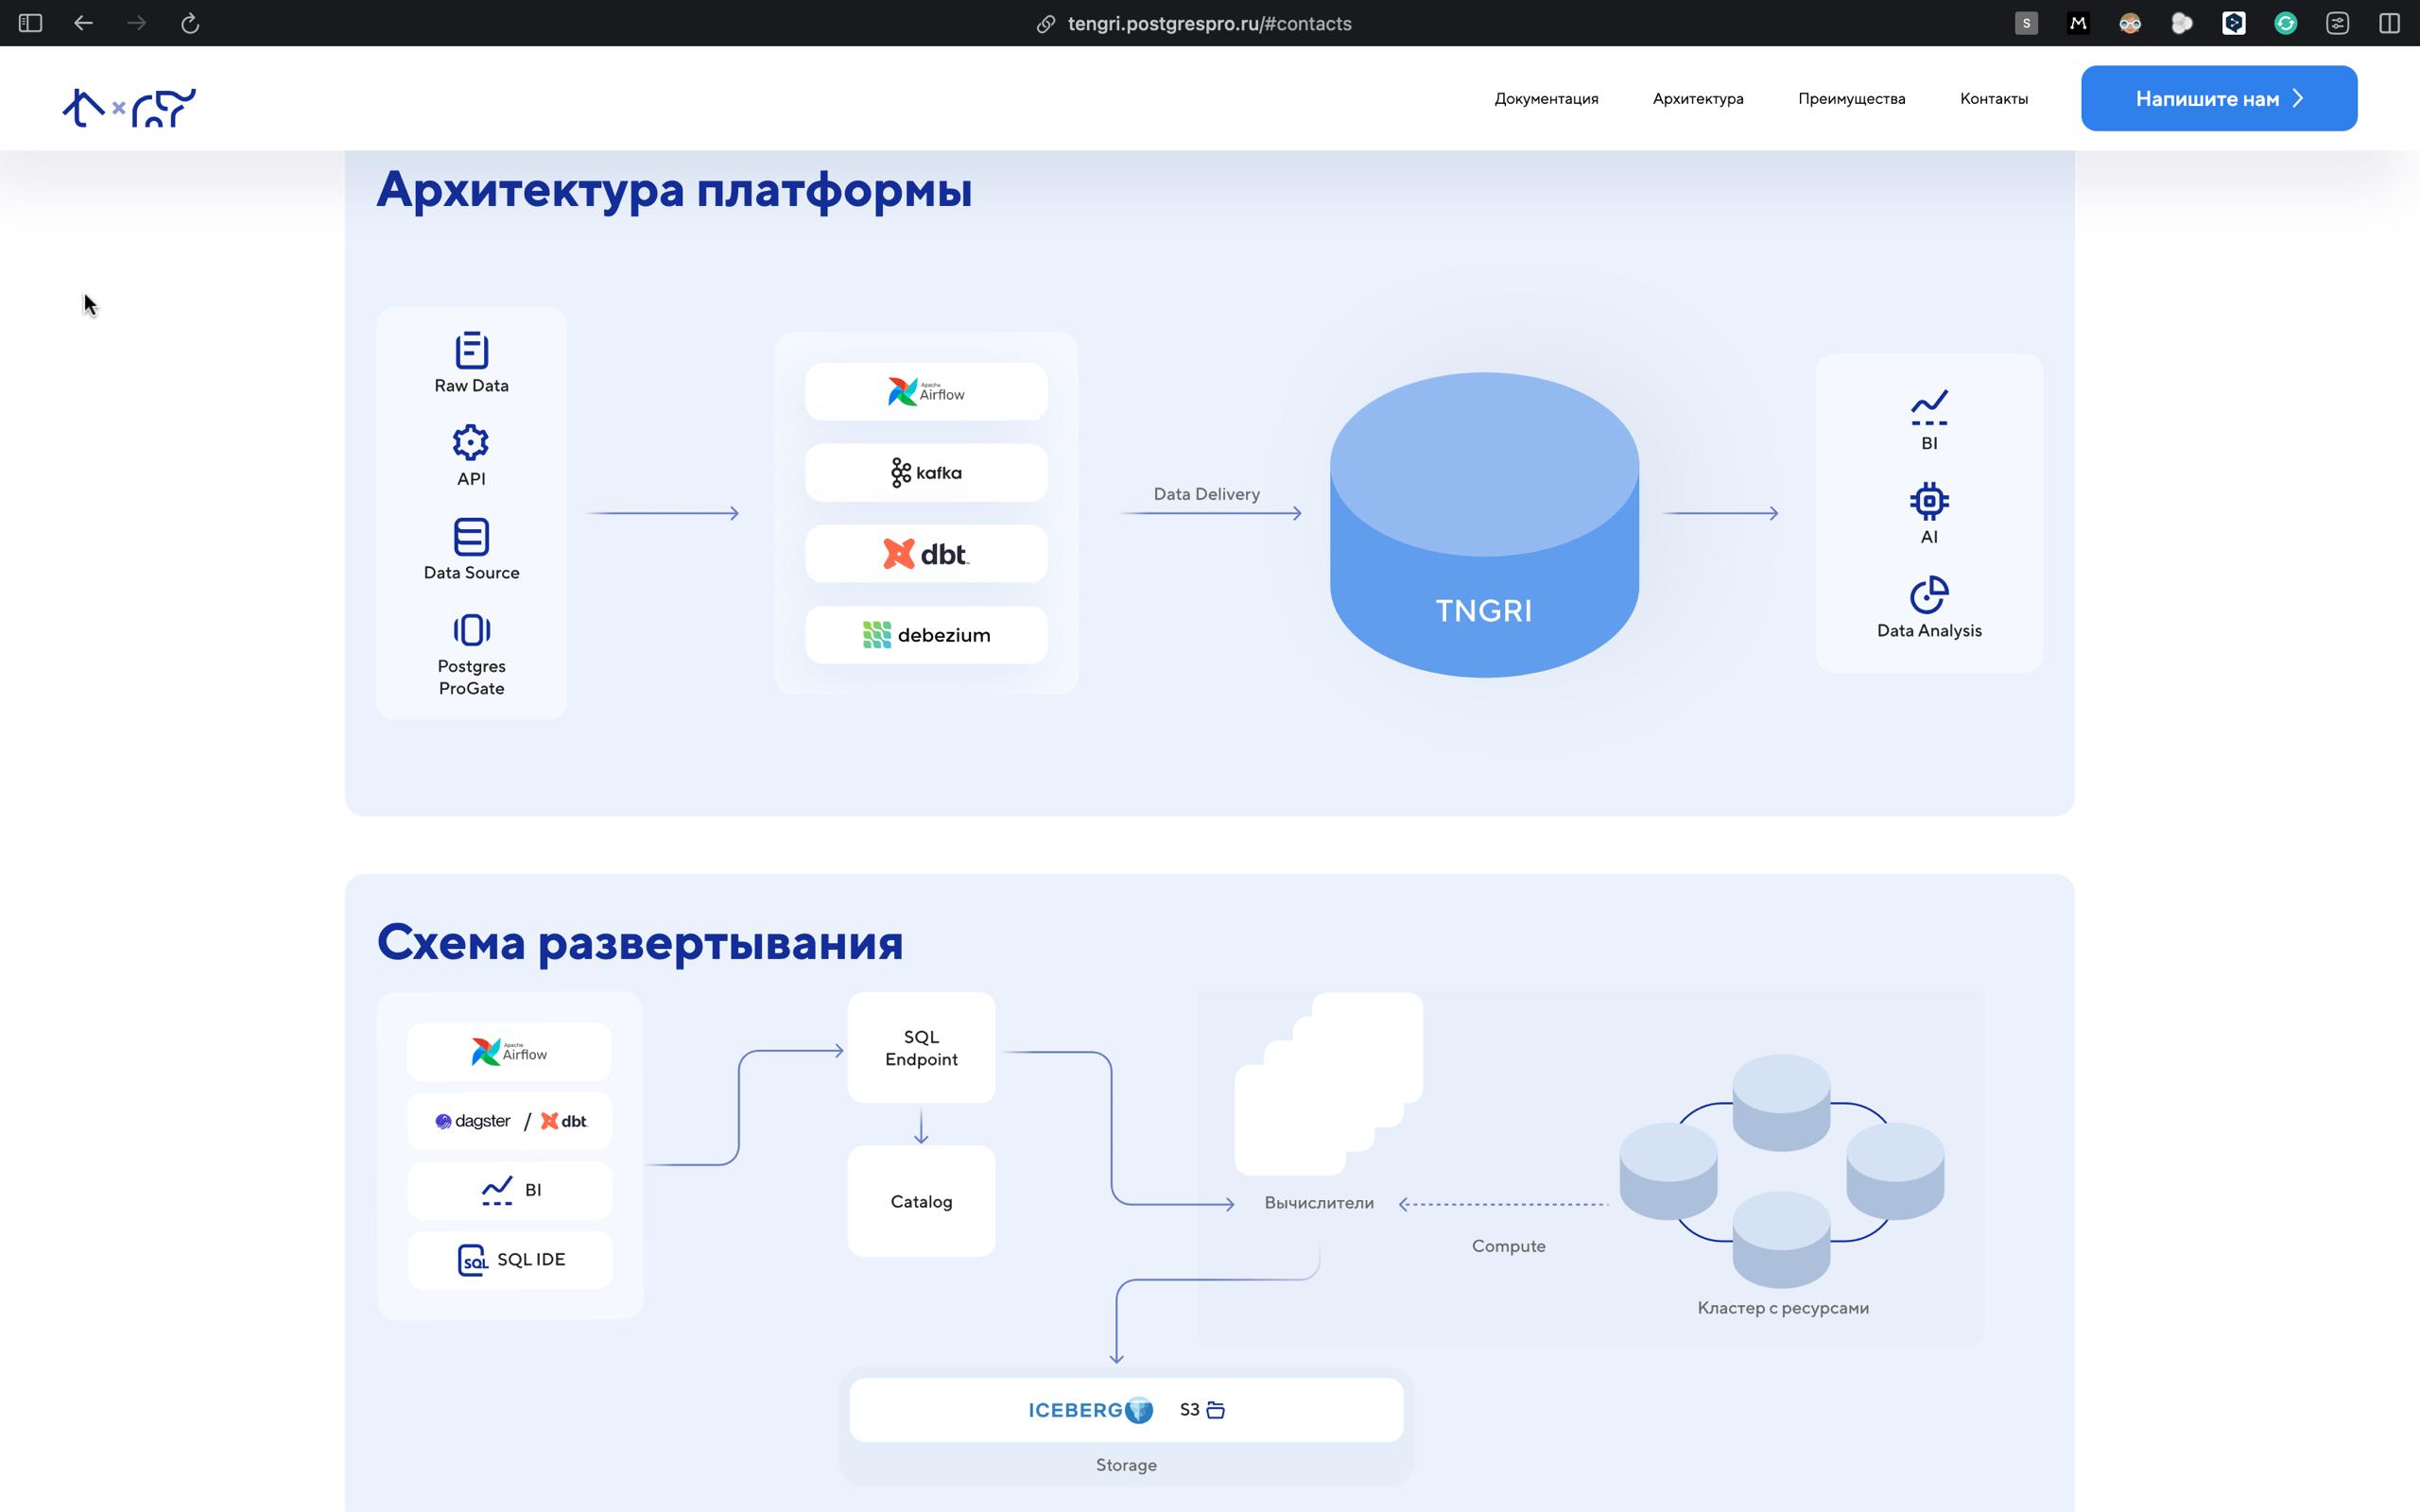Click the S3 bucket icon
This screenshot has height=1512, width=2420.
coord(1216,1410)
